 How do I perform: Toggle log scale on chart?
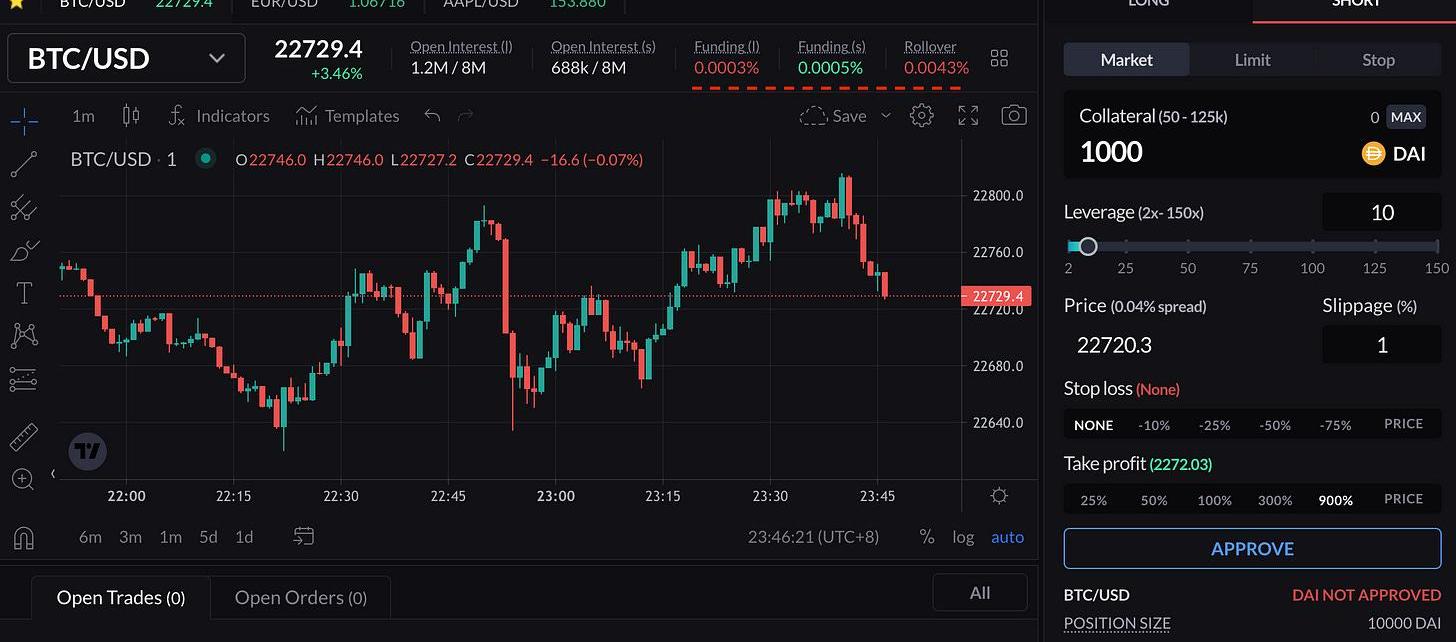[x=962, y=537]
